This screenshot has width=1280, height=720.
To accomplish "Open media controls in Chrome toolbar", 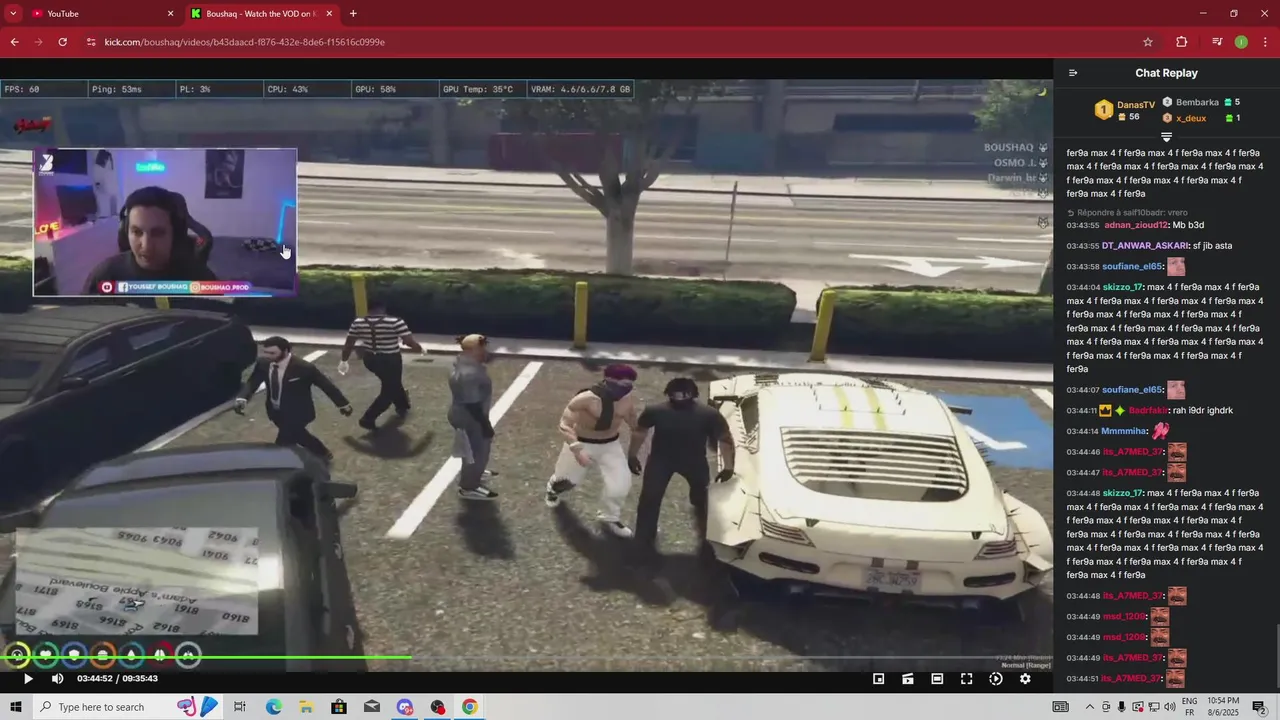I will 1217,42.
